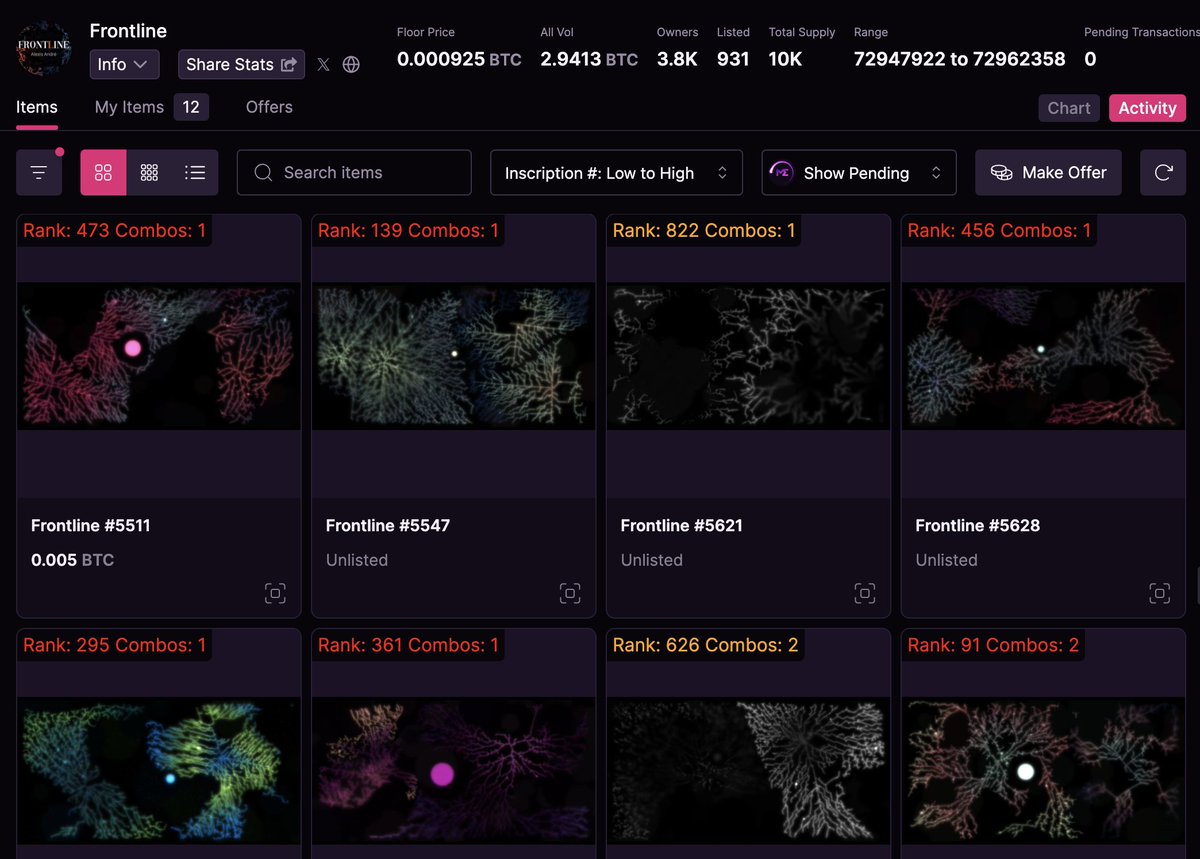Image resolution: width=1200 pixels, height=859 pixels.
Task: Open the filter options icon
Action: tap(39, 173)
